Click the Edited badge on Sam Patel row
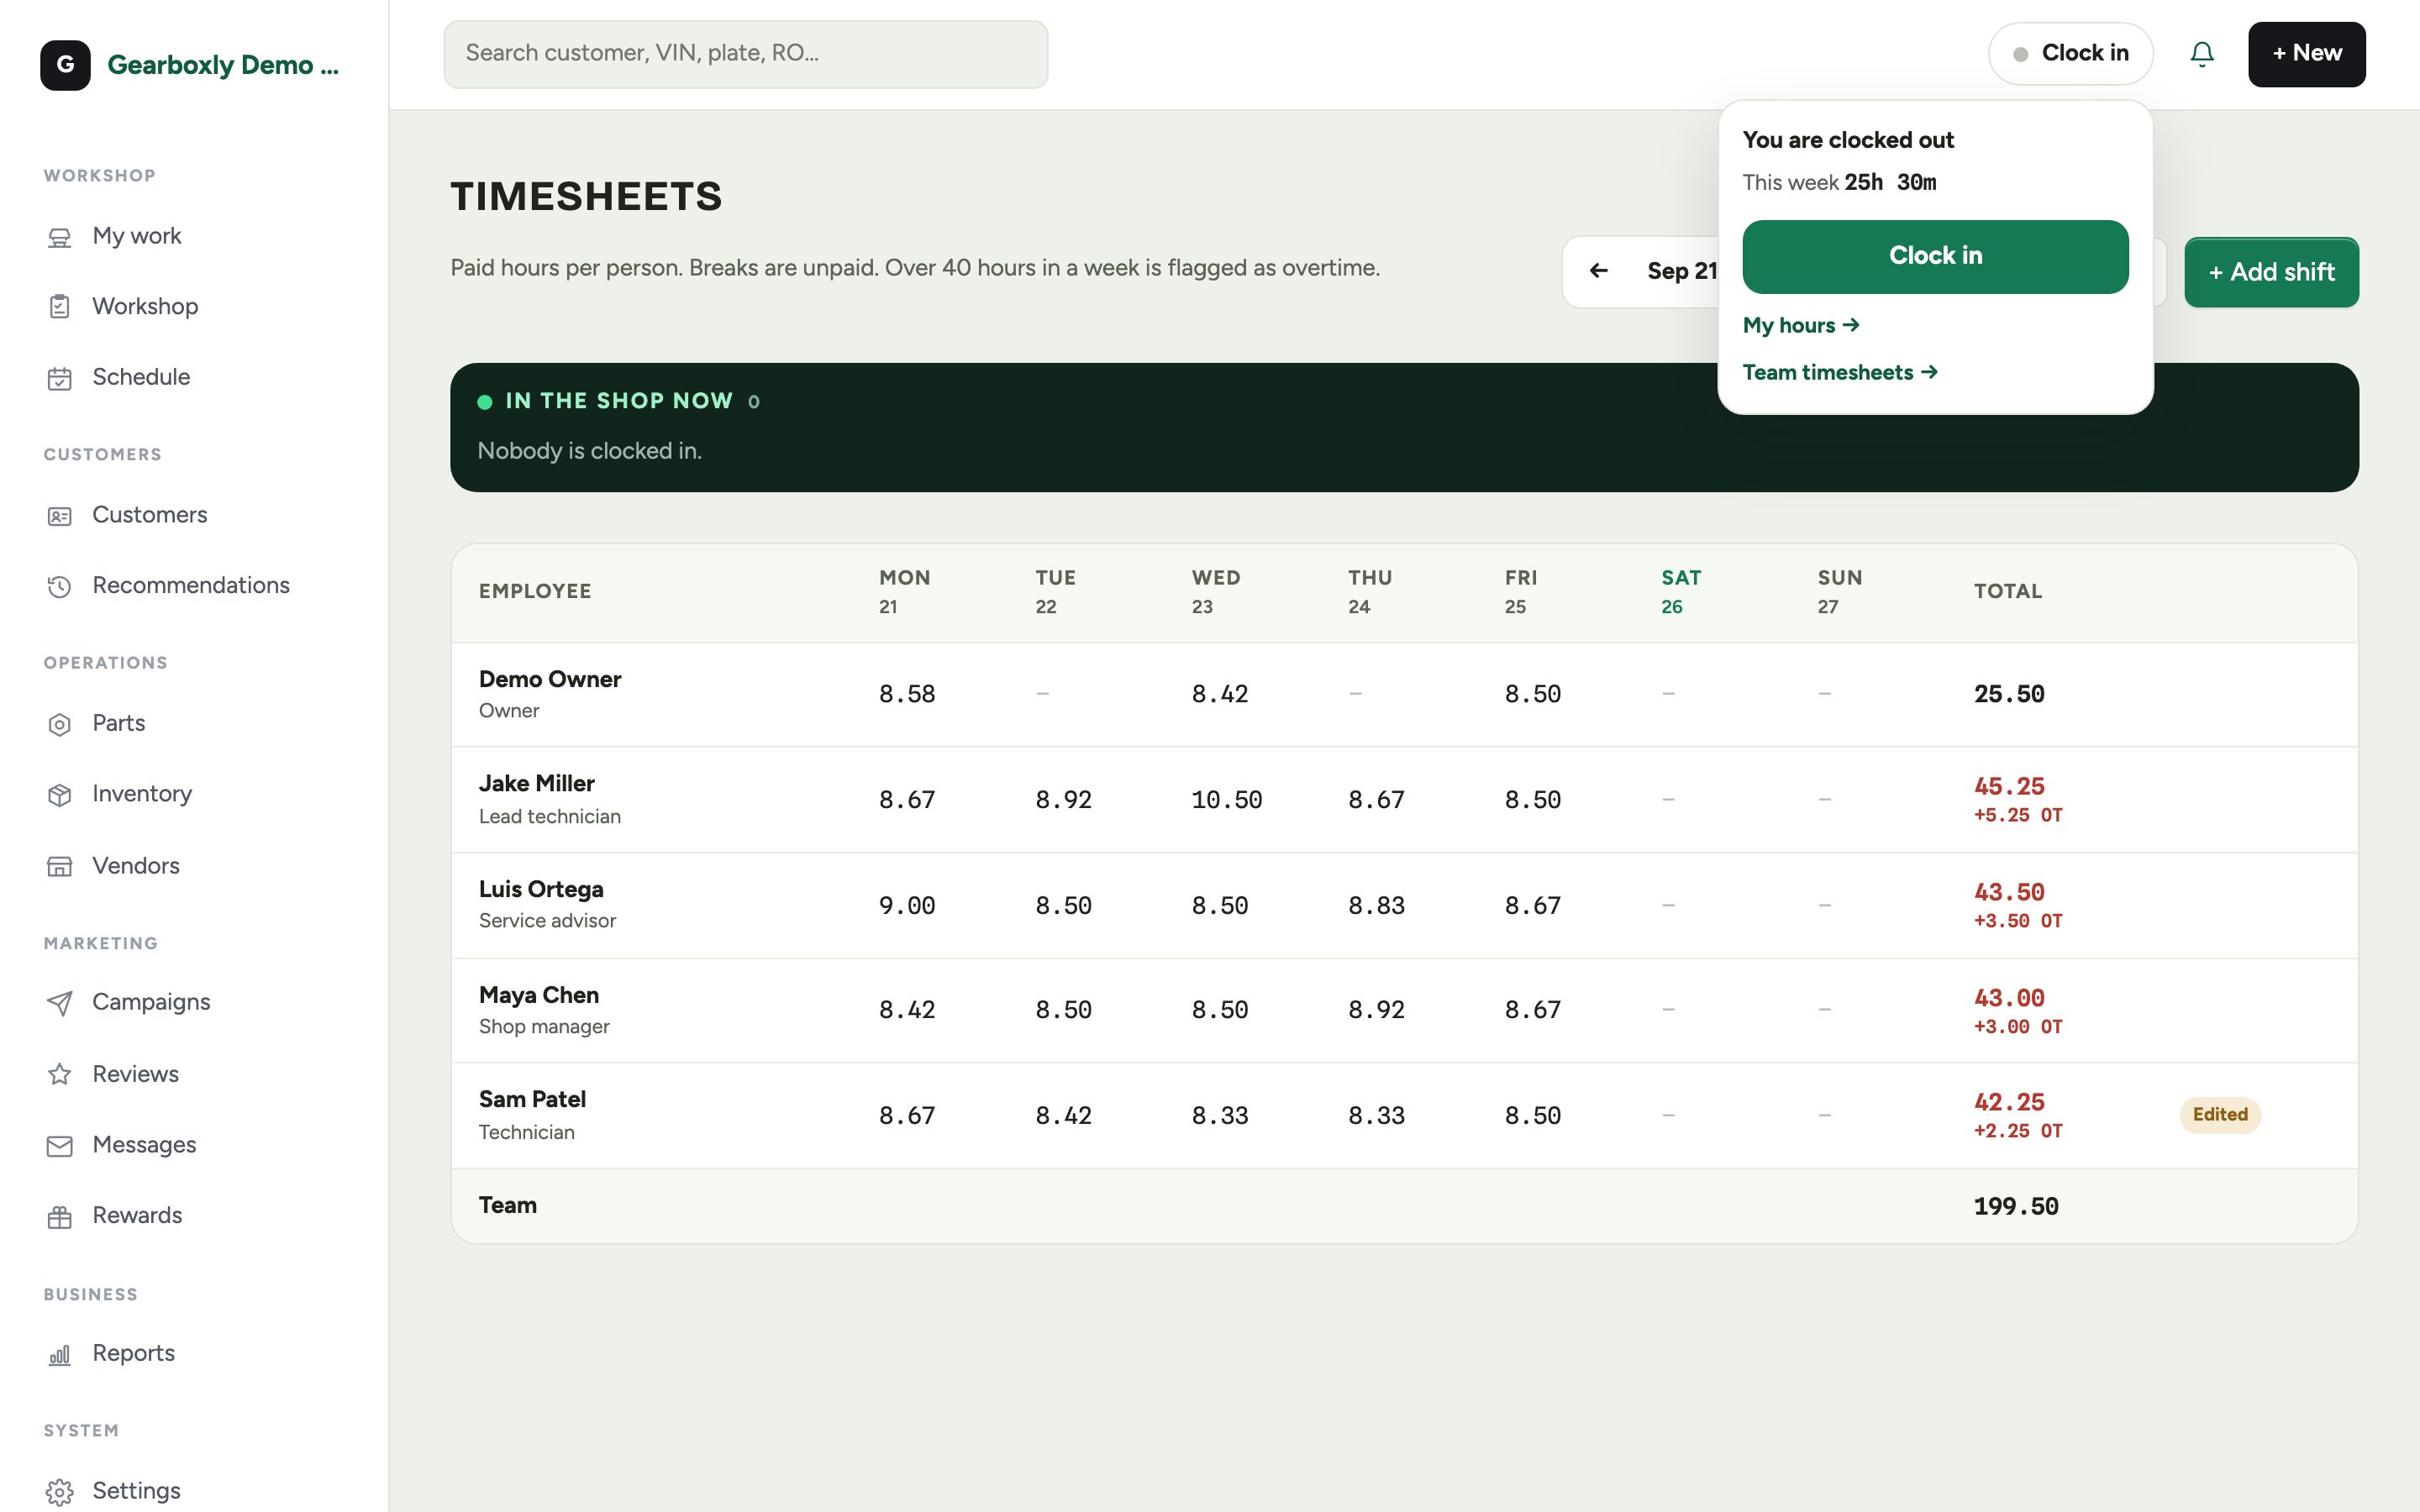The height and width of the screenshot is (1512, 2420). (x=2220, y=1115)
